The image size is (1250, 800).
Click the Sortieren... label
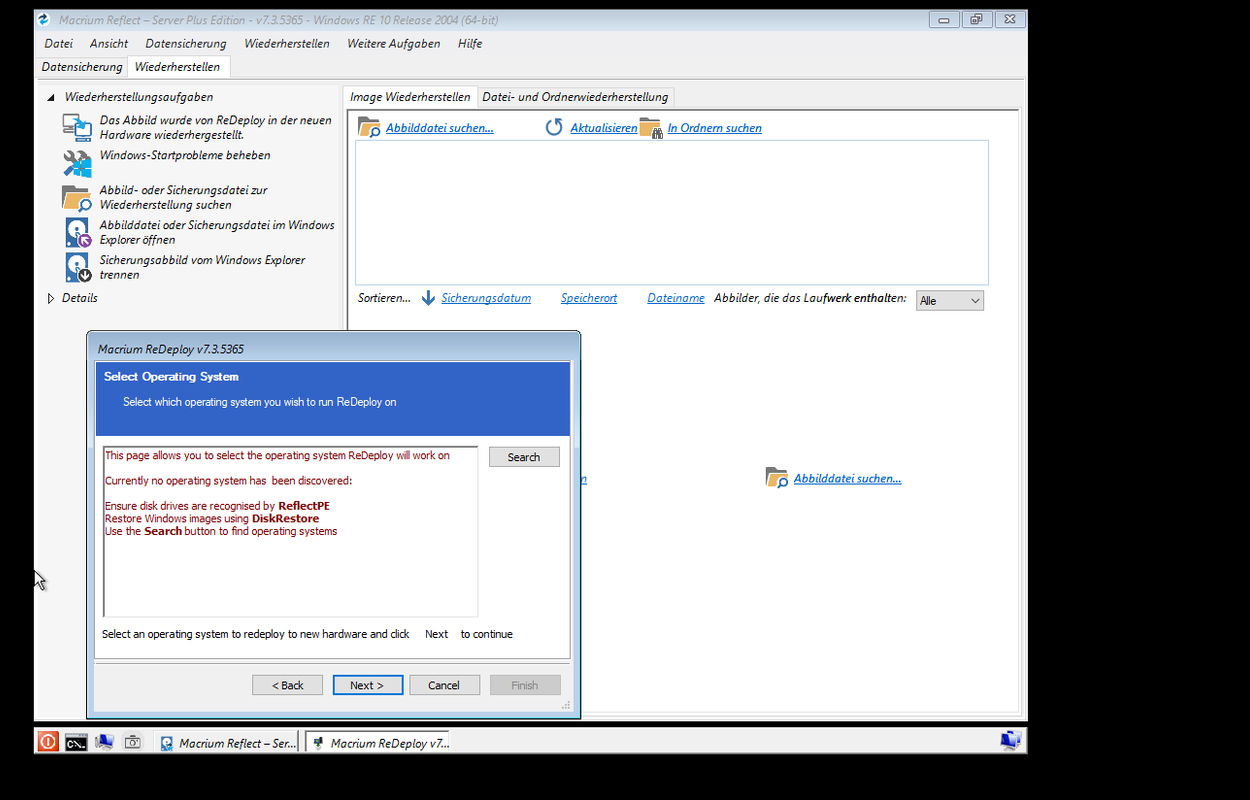(384, 298)
